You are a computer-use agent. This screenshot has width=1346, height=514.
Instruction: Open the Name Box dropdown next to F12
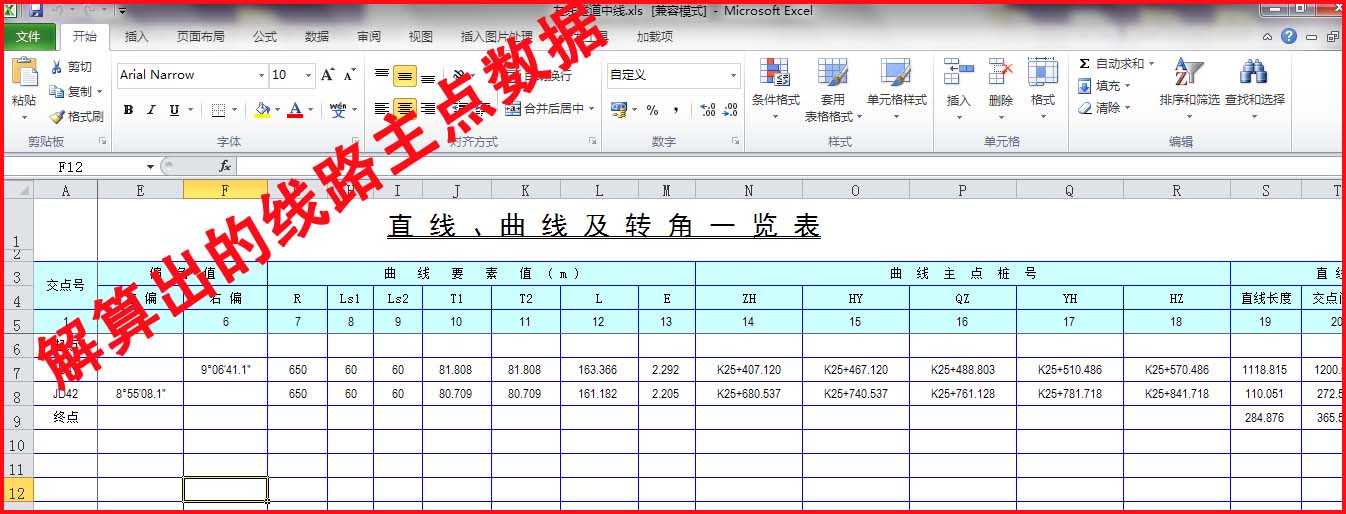tap(151, 166)
